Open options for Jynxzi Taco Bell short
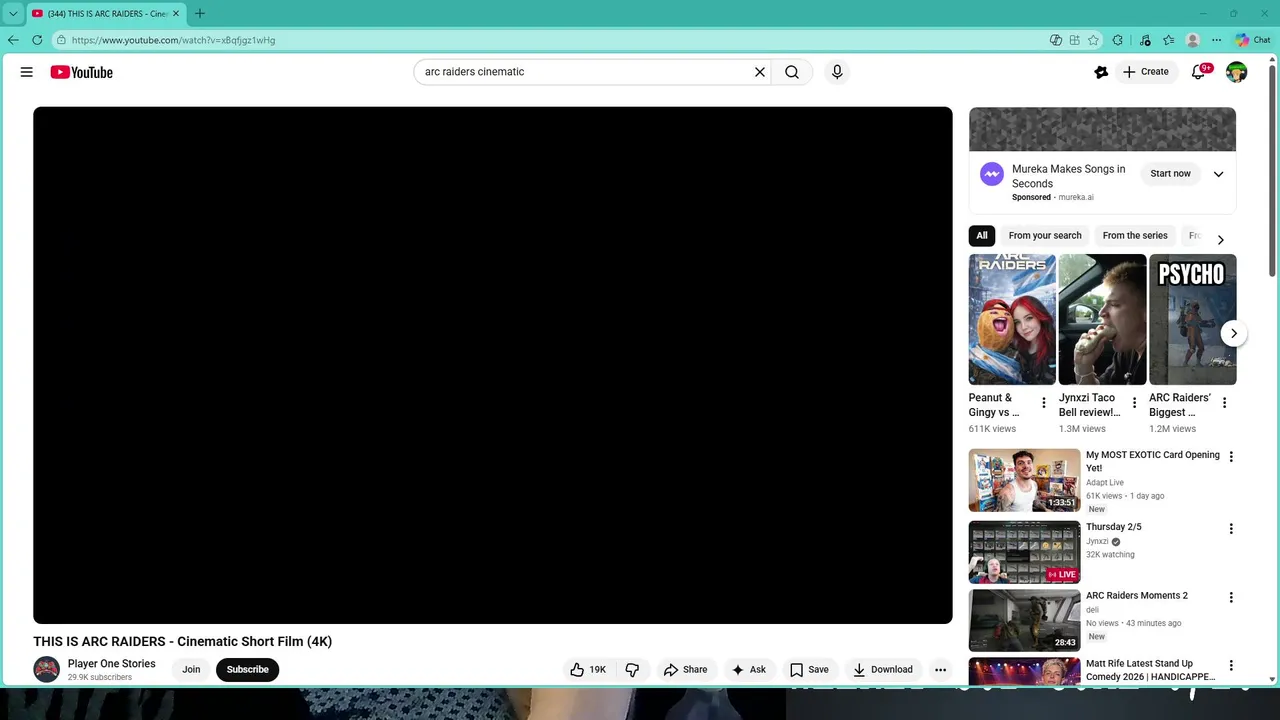 pyautogui.click(x=1134, y=403)
